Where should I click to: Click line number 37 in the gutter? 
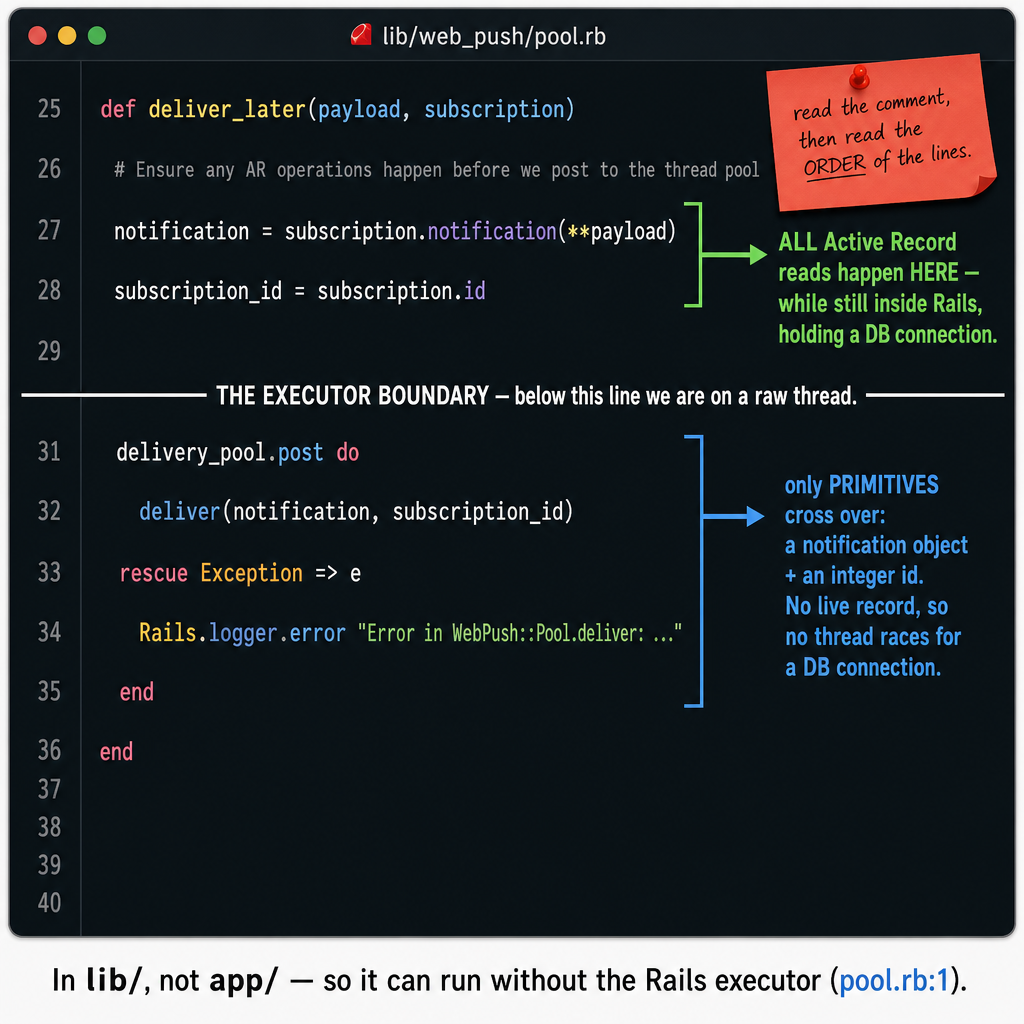pos(50,789)
